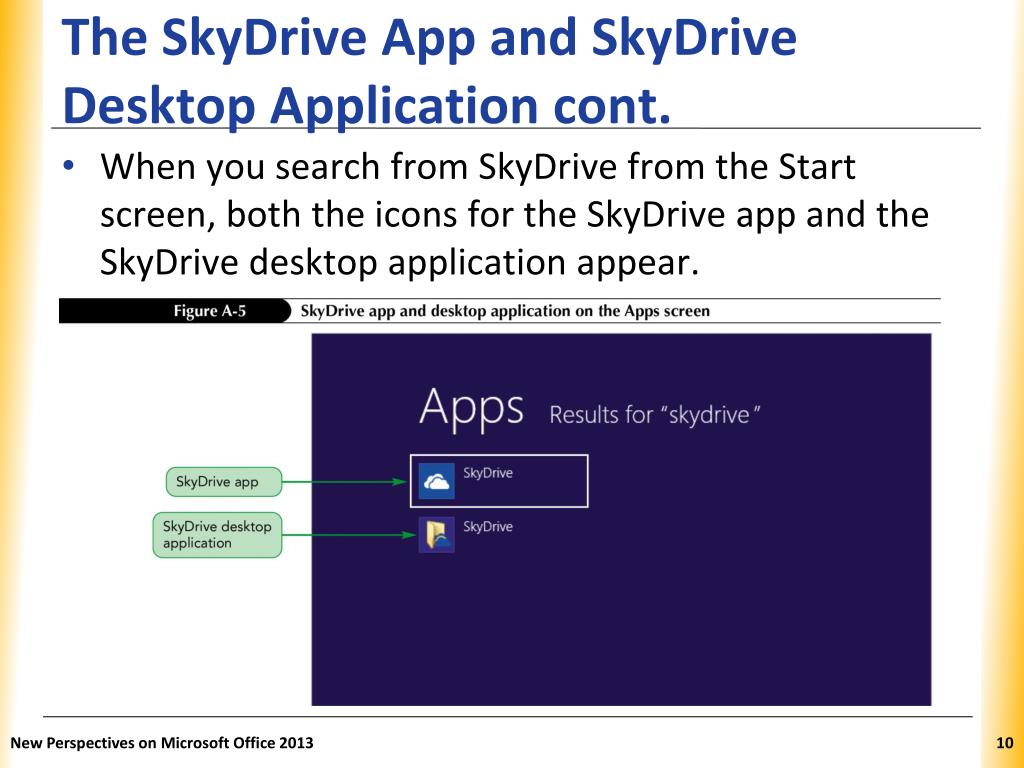Select the SkyDrive label beside the cloud tile
This screenshot has width=1024, height=768.
click(x=488, y=473)
